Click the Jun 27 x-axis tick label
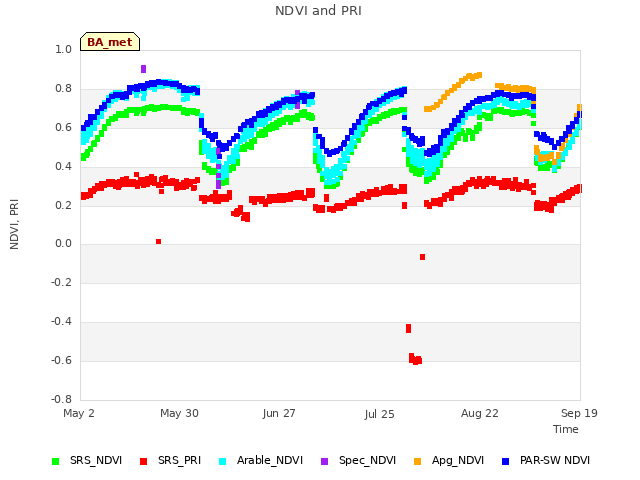The height and width of the screenshot is (480, 640). click(279, 413)
